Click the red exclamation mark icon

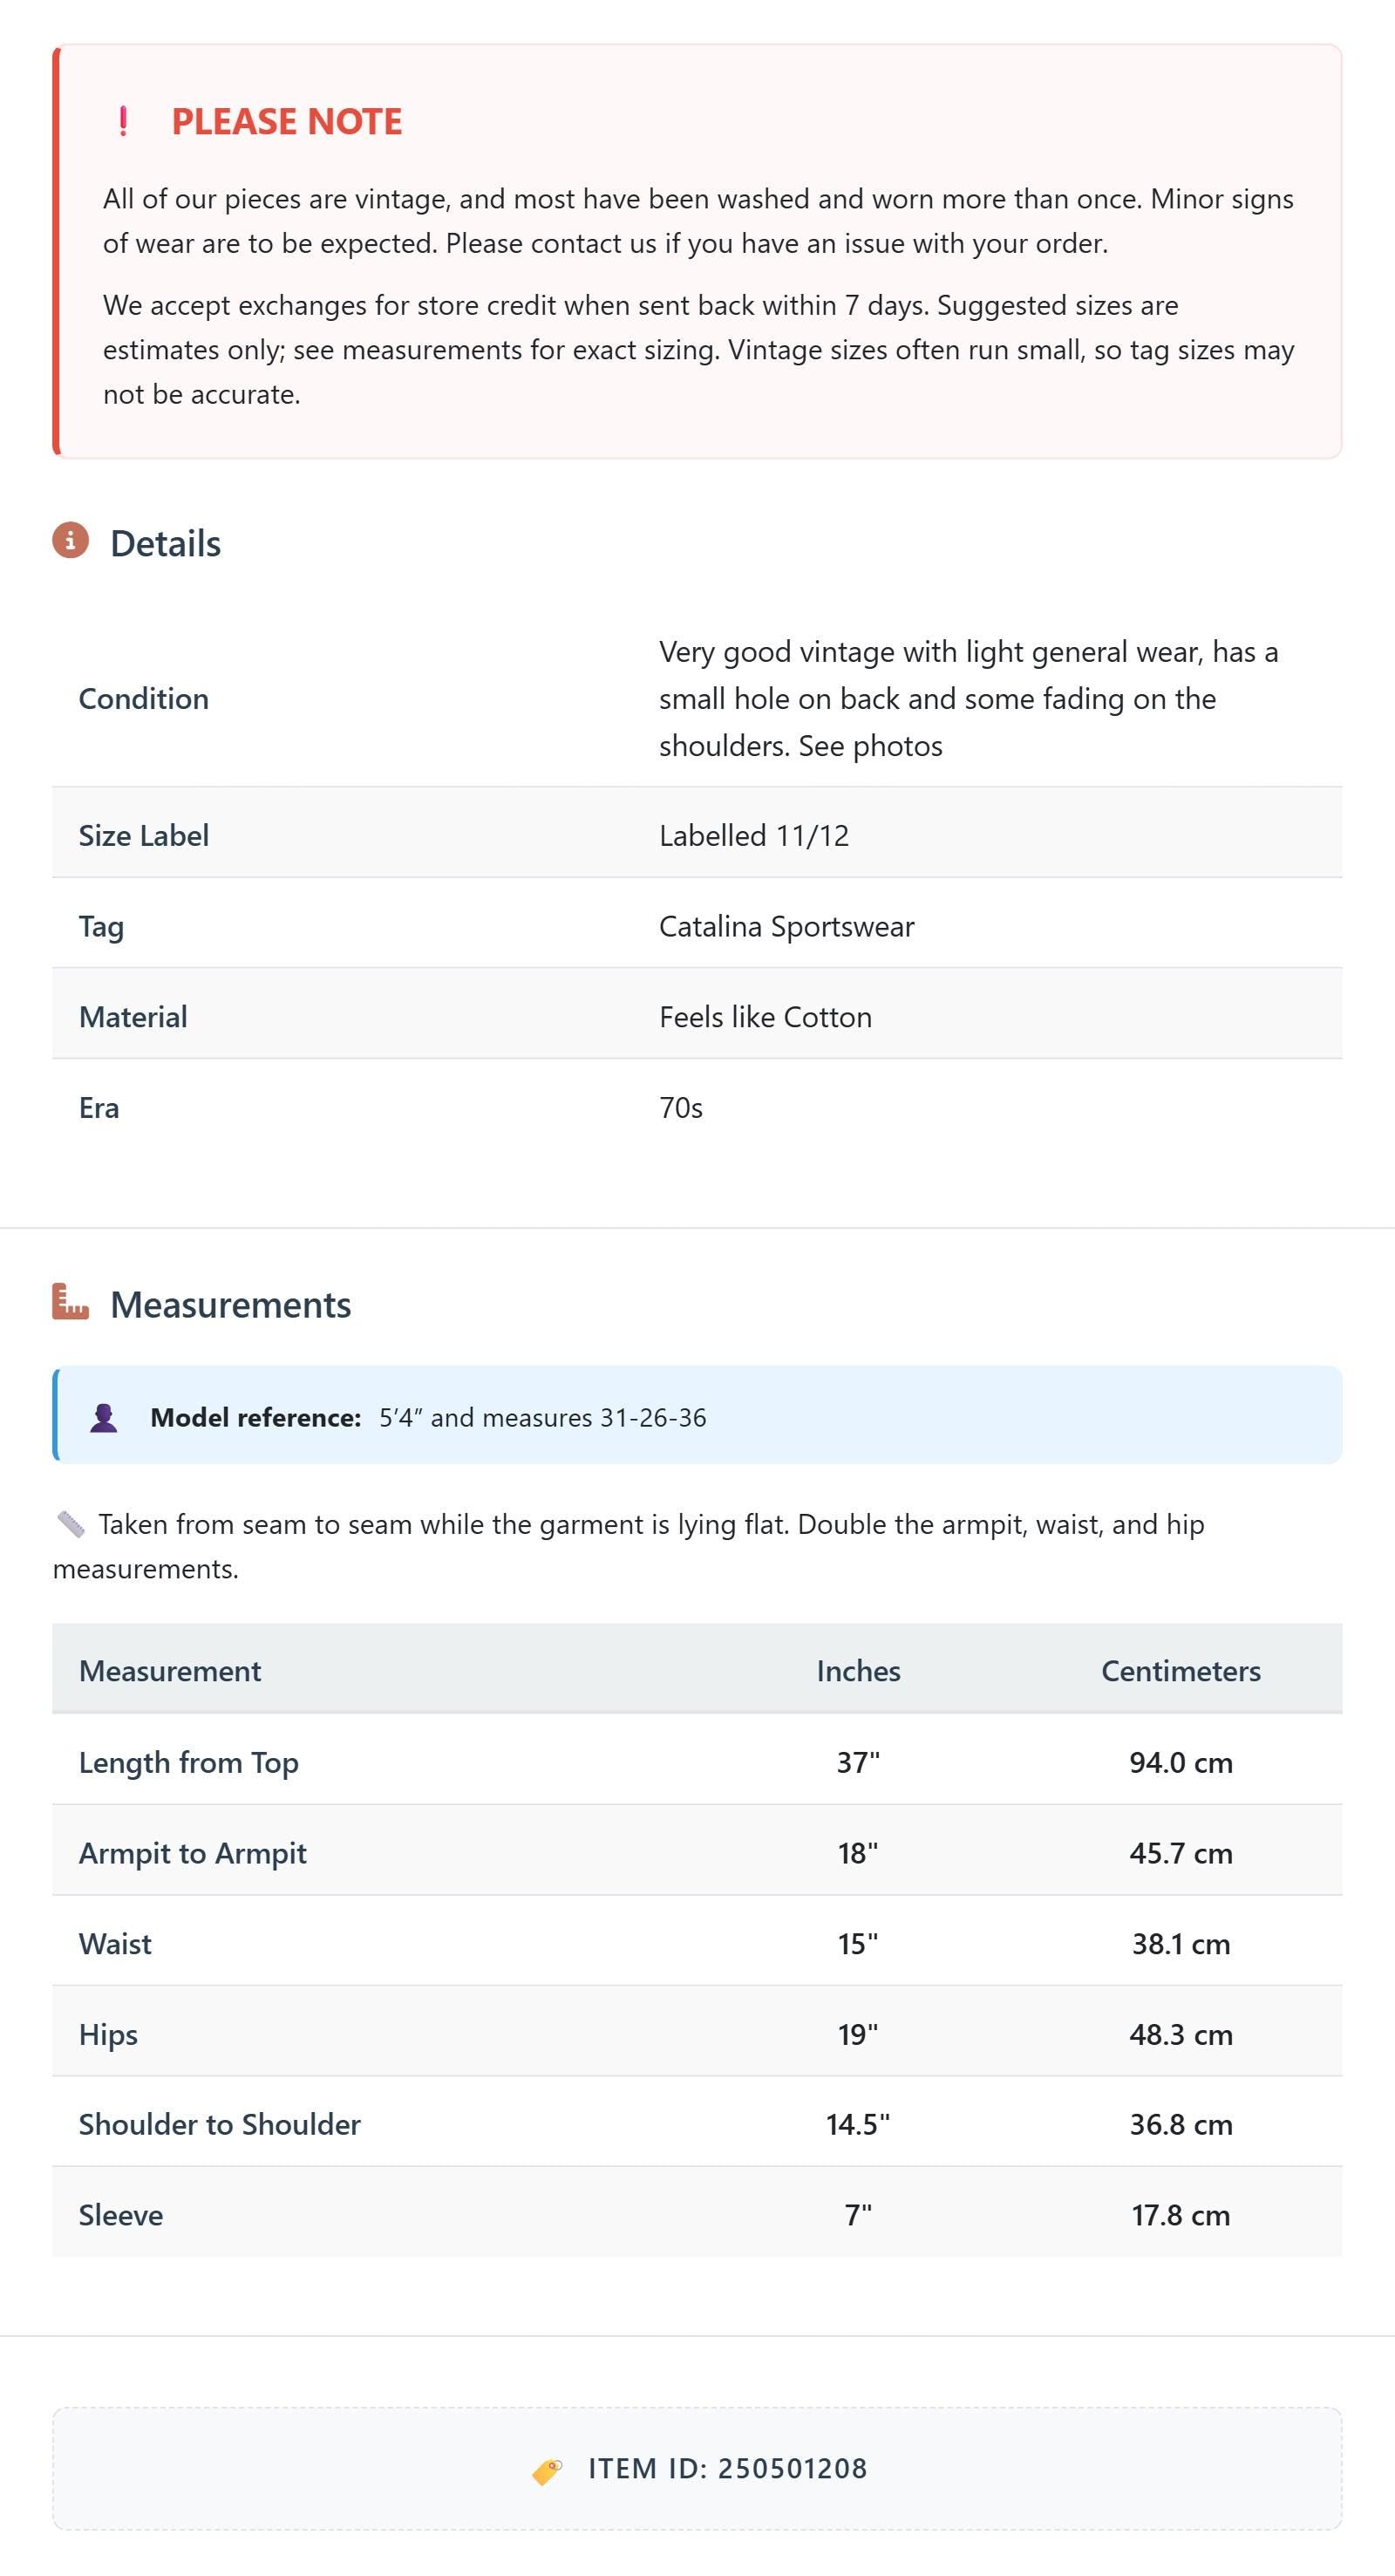123,122
